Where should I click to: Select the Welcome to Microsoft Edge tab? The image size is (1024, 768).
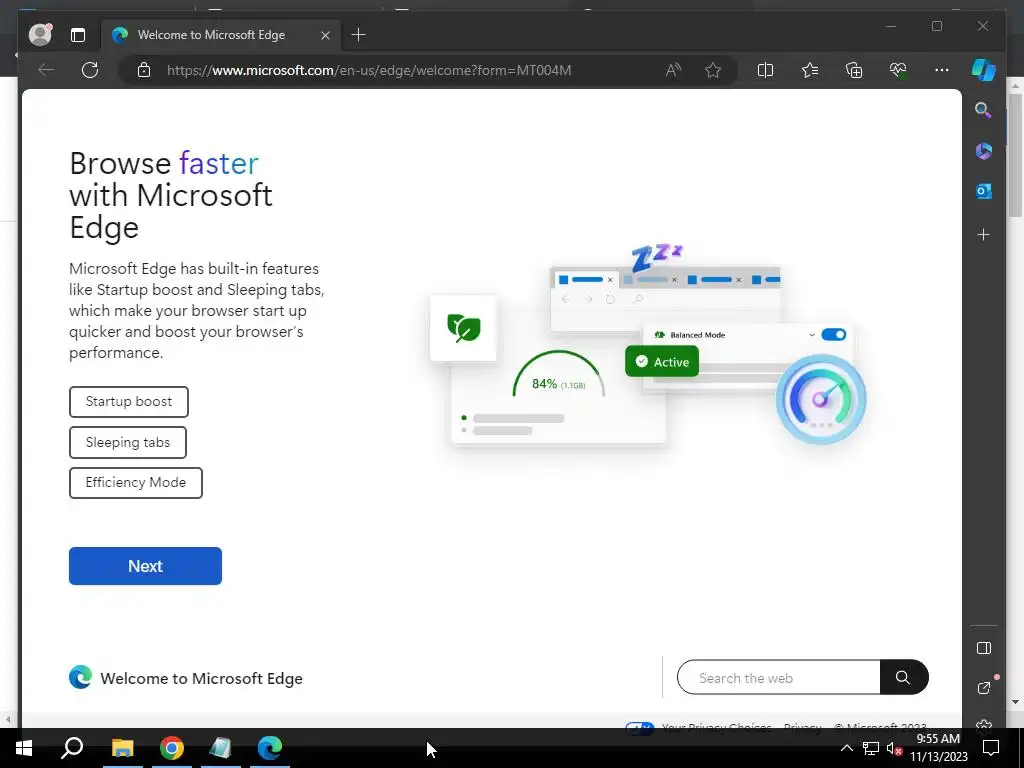point(221,35)
